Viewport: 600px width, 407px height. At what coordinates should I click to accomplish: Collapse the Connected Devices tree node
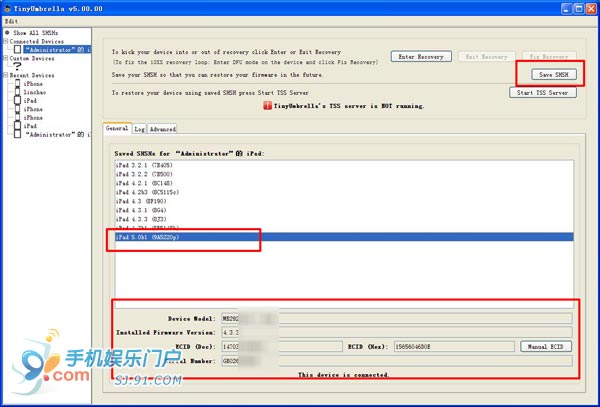(5, 41)
